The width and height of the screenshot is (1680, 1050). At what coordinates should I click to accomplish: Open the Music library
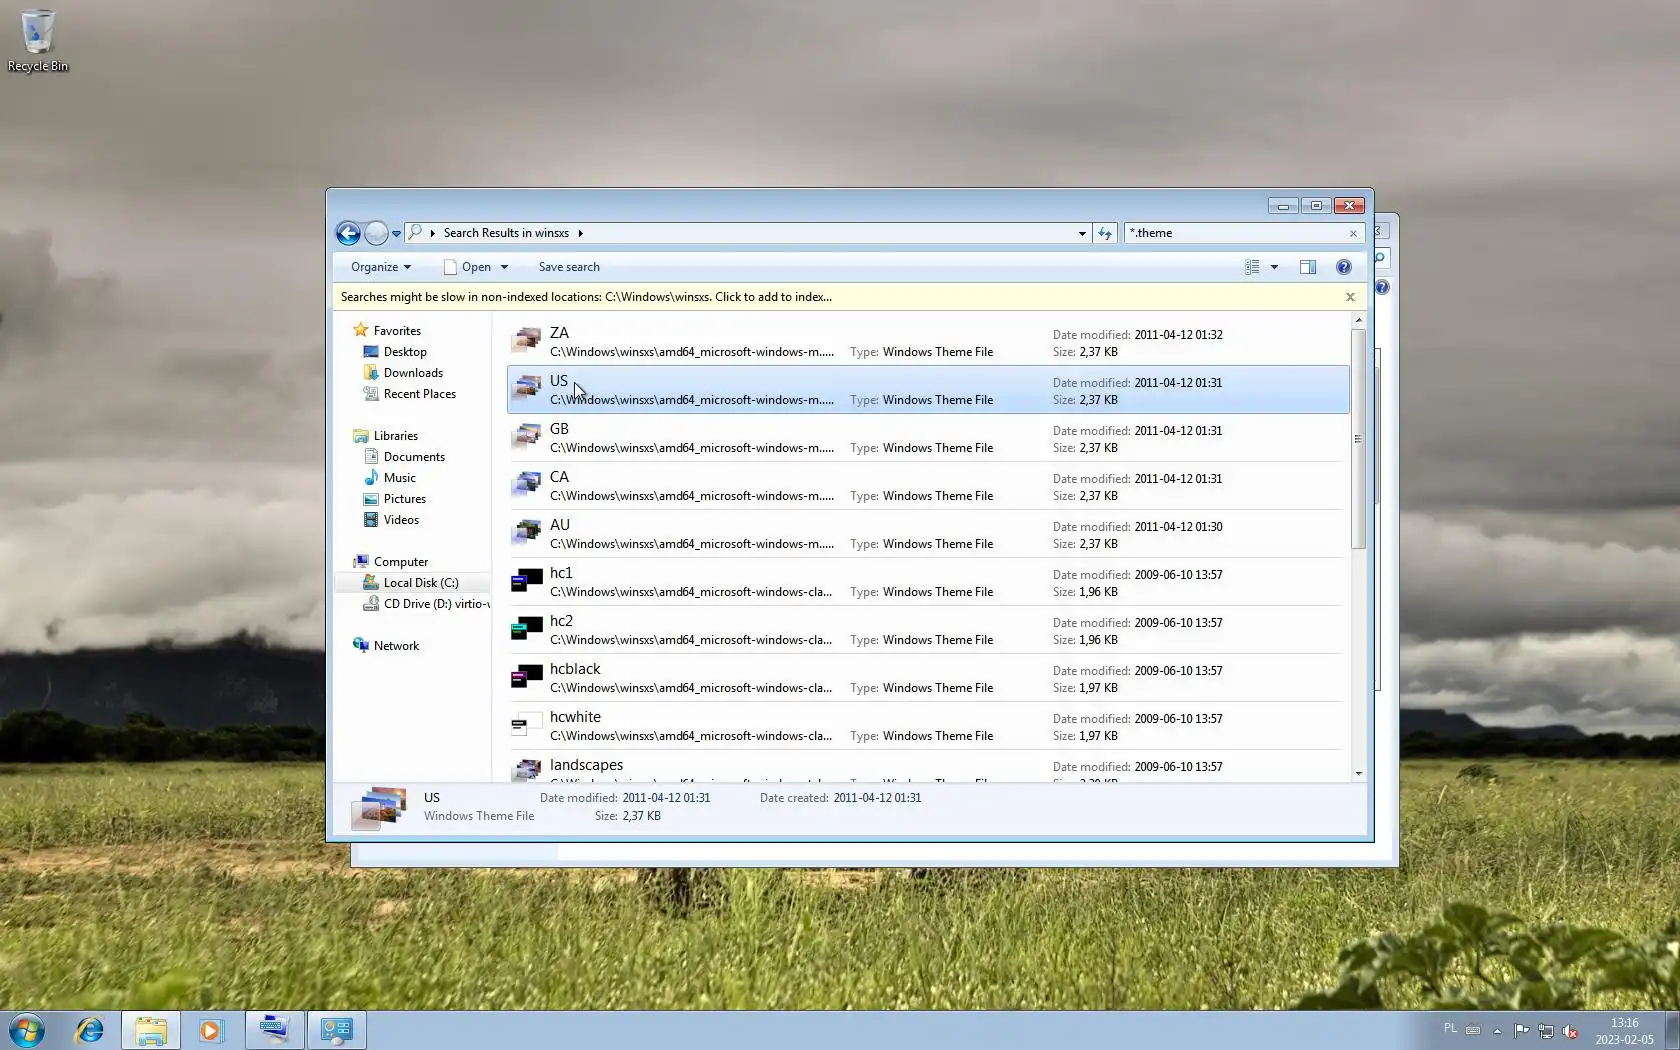coord(399,478)
